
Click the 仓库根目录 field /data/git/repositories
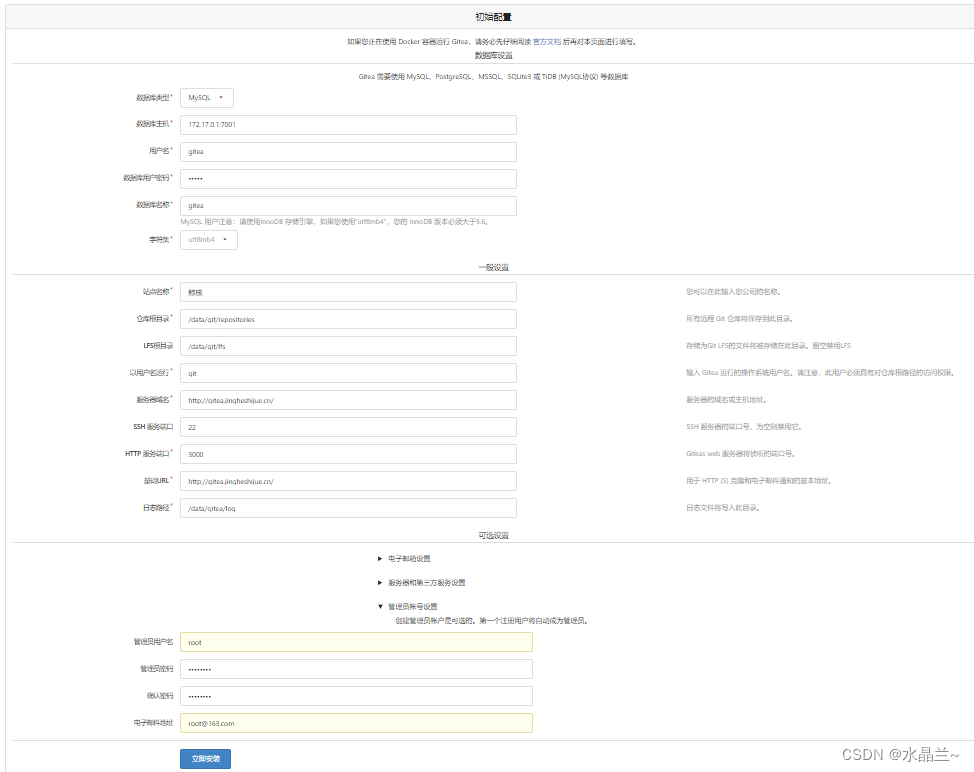tap(348, 319)
